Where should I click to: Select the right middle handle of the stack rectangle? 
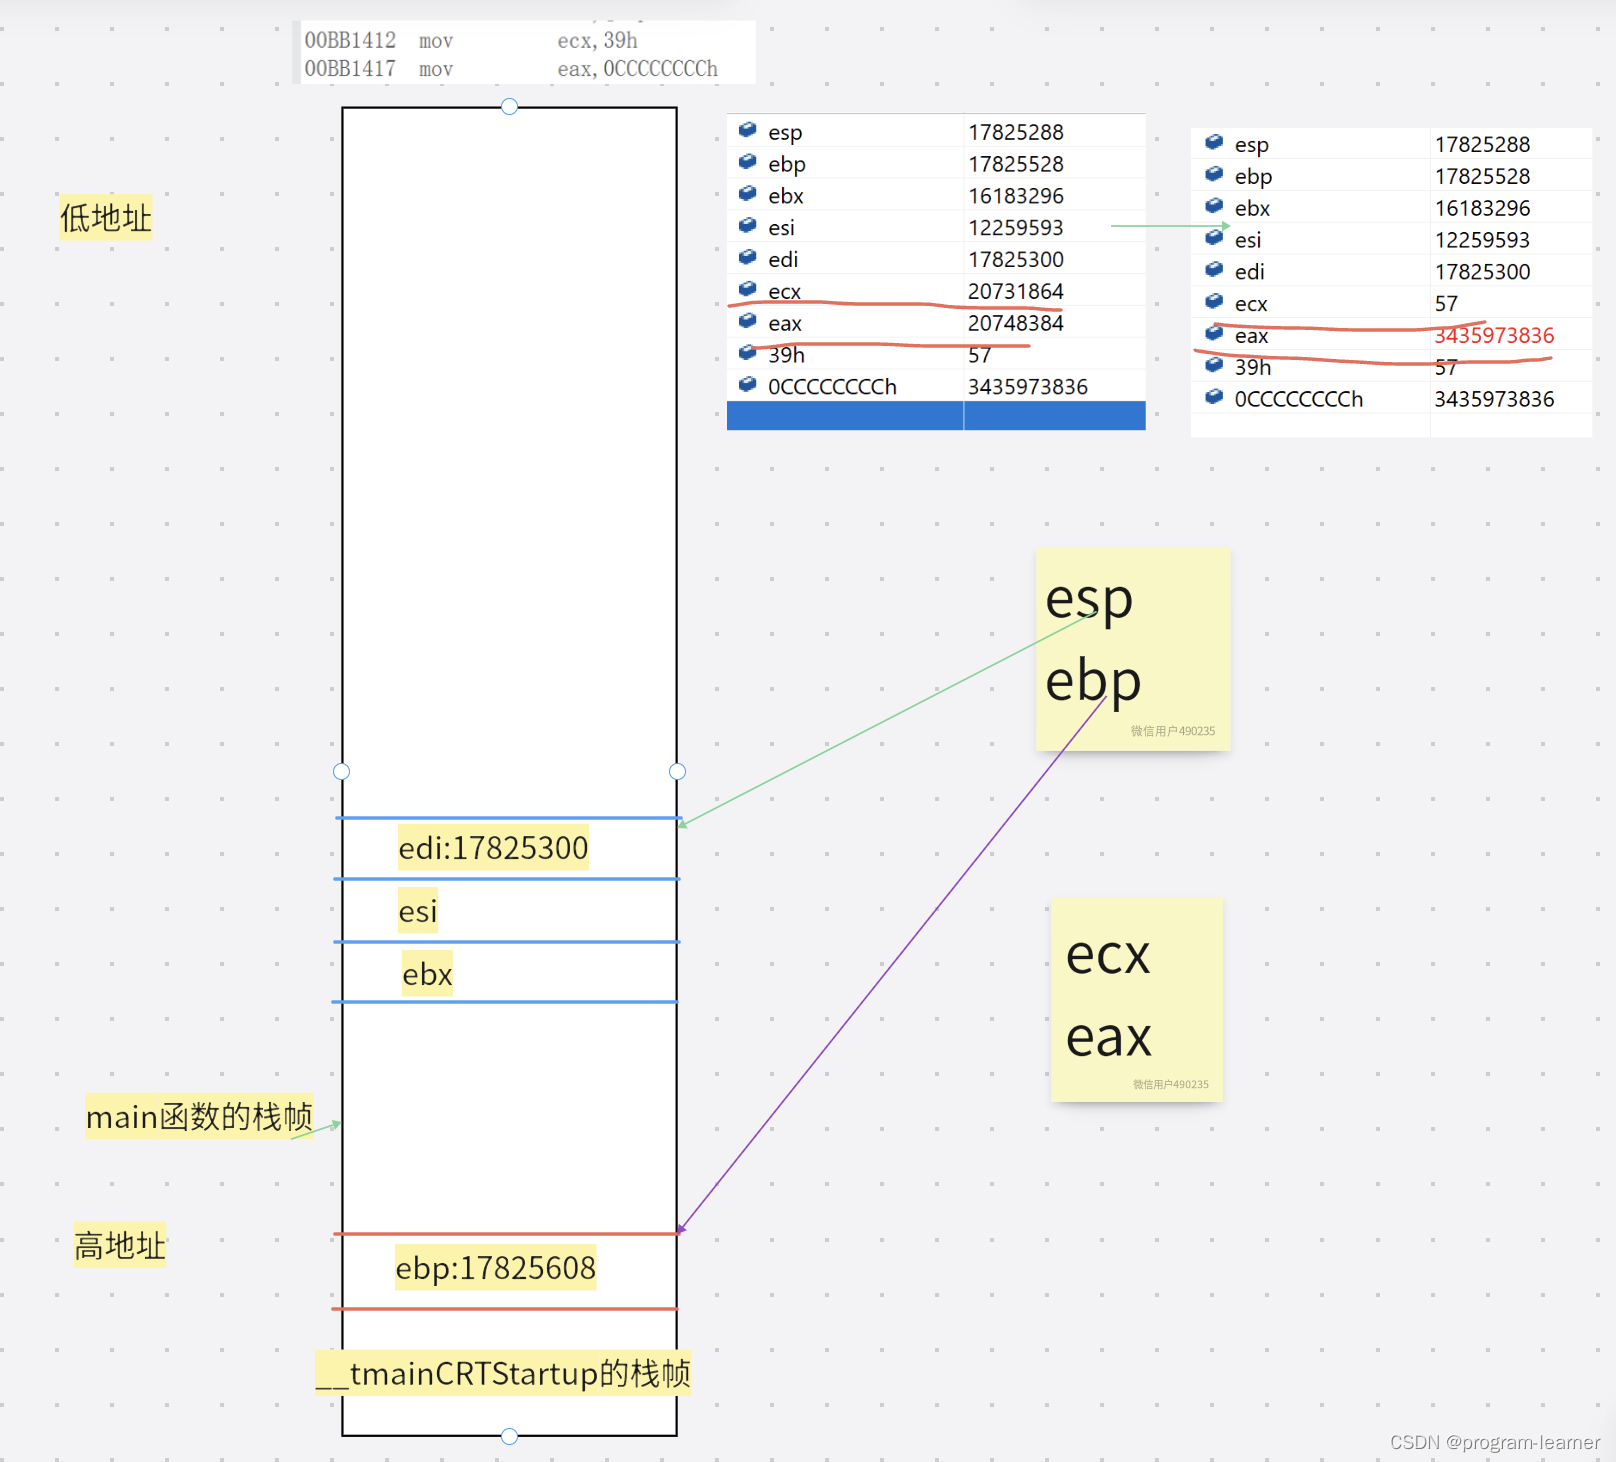(677, 771)
